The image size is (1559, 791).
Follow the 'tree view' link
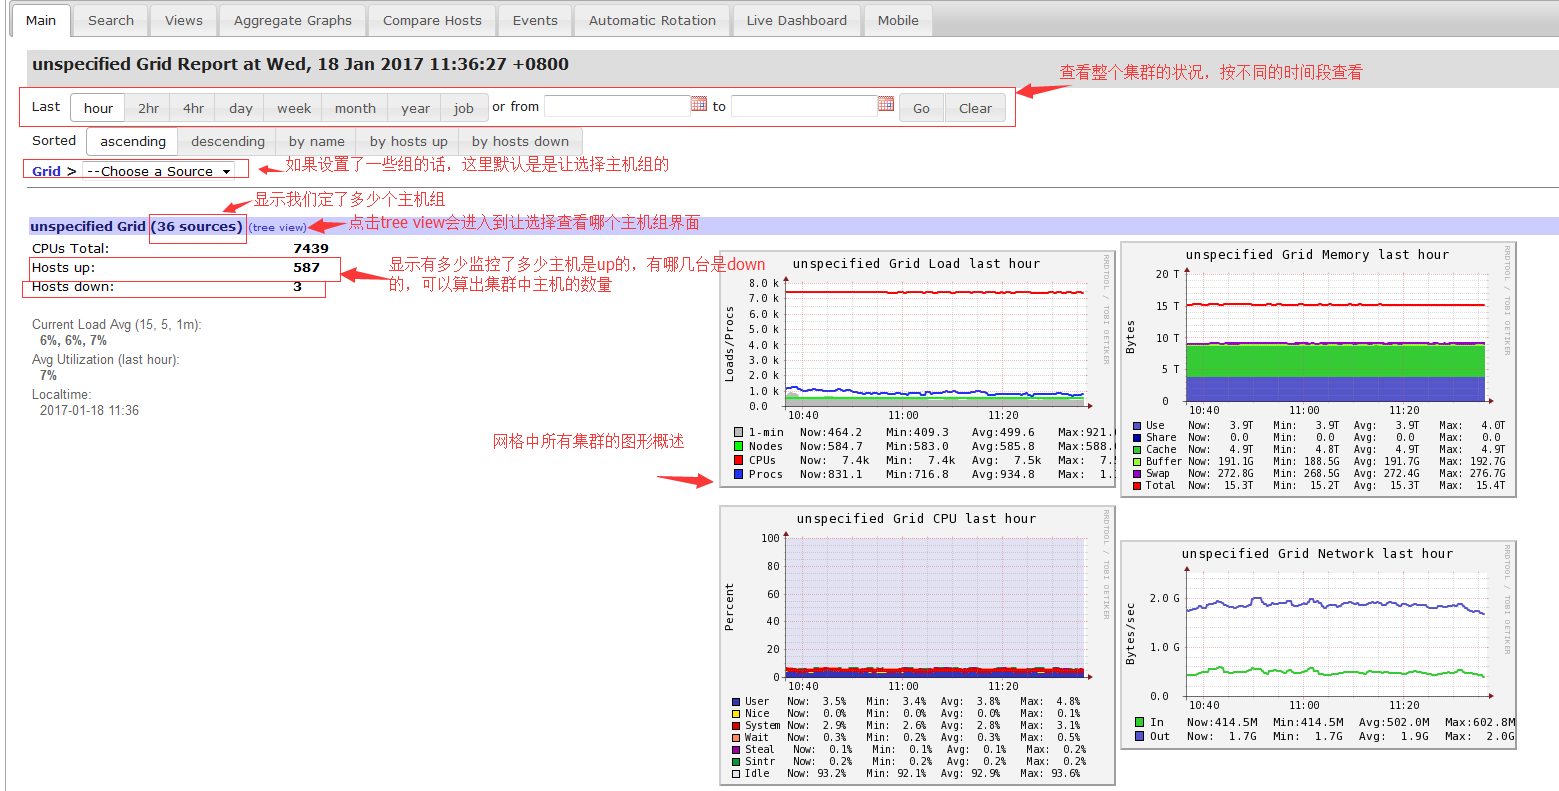tap(279, 228)
